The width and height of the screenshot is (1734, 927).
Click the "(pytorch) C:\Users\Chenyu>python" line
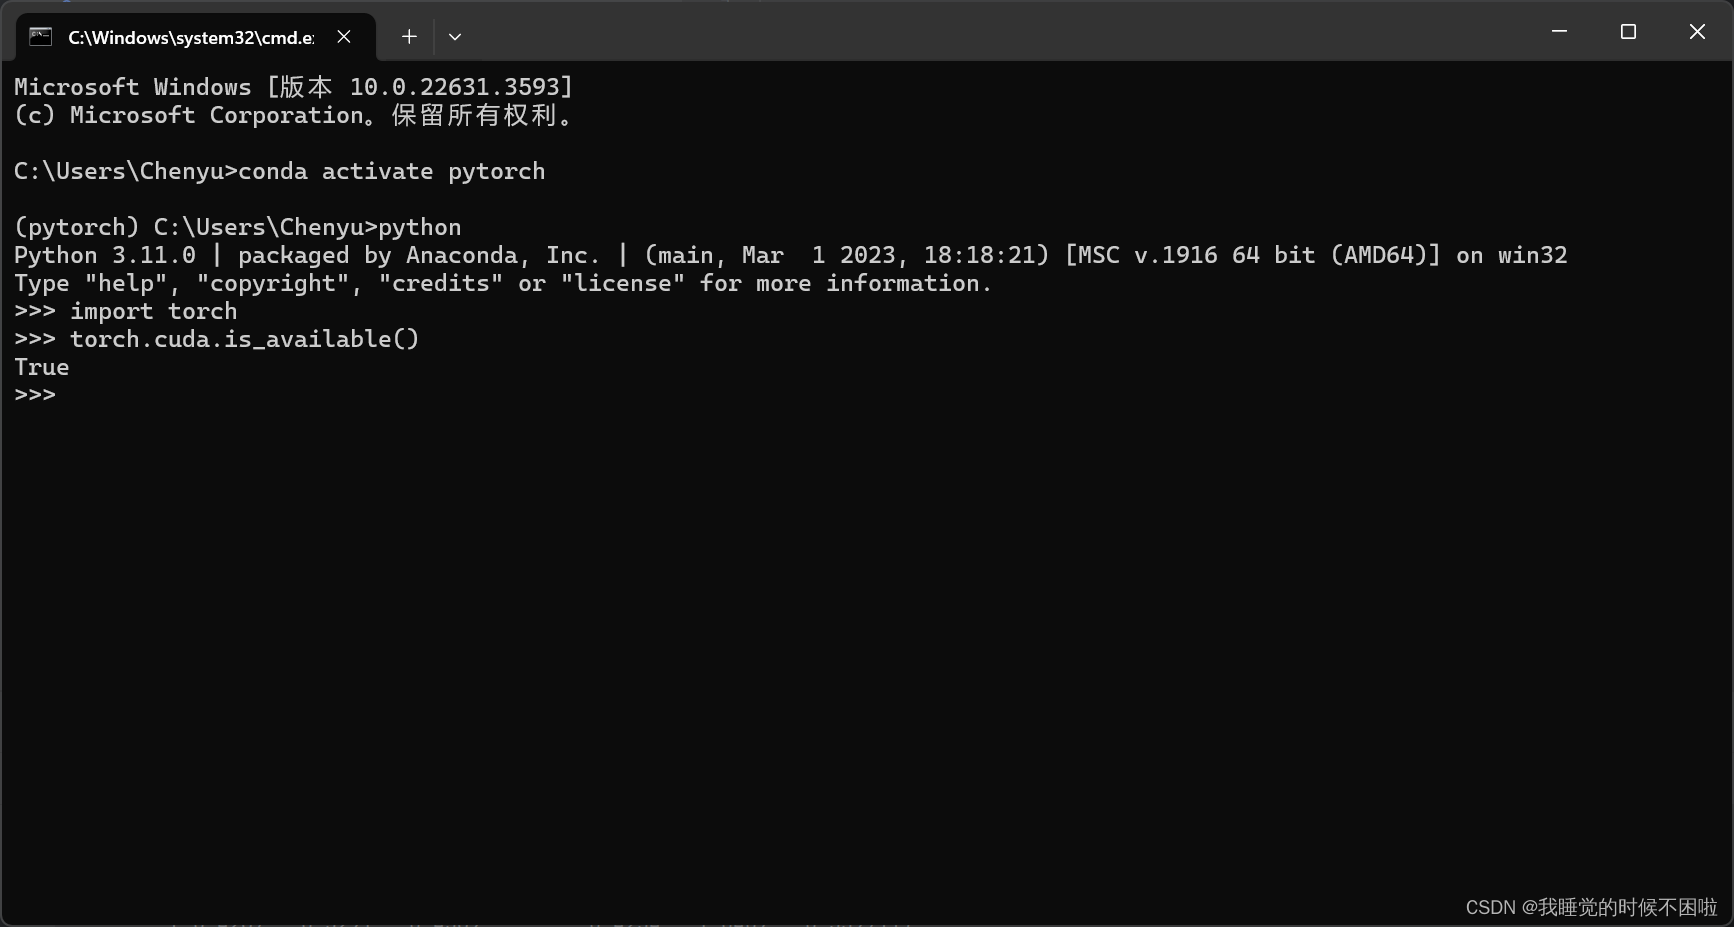pos(238,227)
